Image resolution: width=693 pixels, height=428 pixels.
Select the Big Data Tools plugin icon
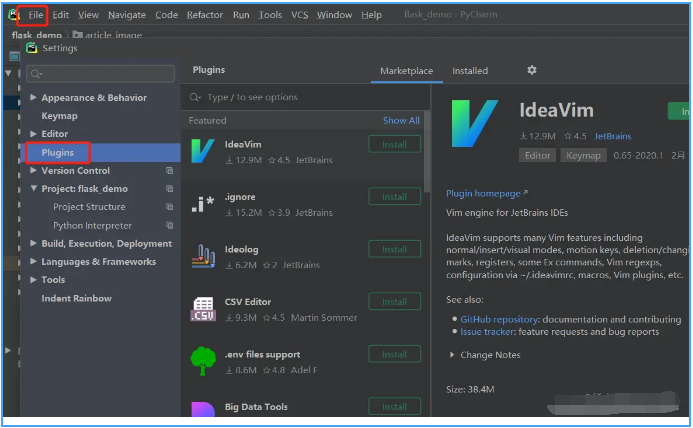[x=202, y=409]
